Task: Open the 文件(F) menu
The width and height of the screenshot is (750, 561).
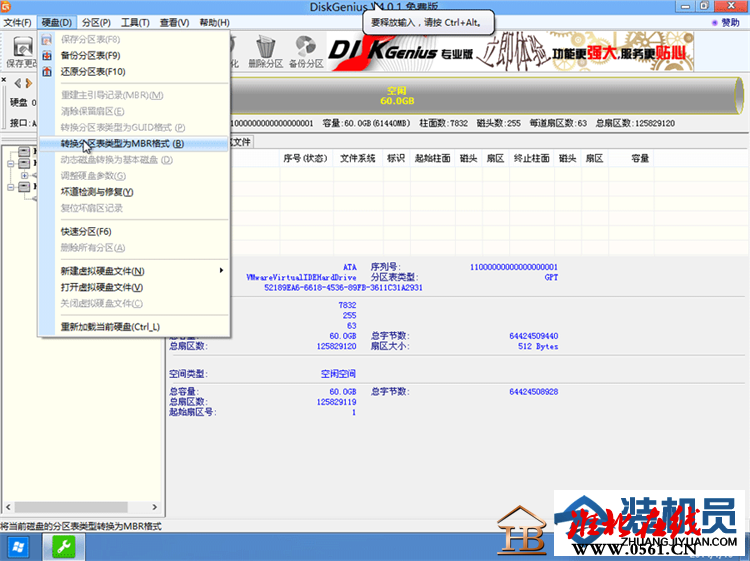Action: coord(17,22)
